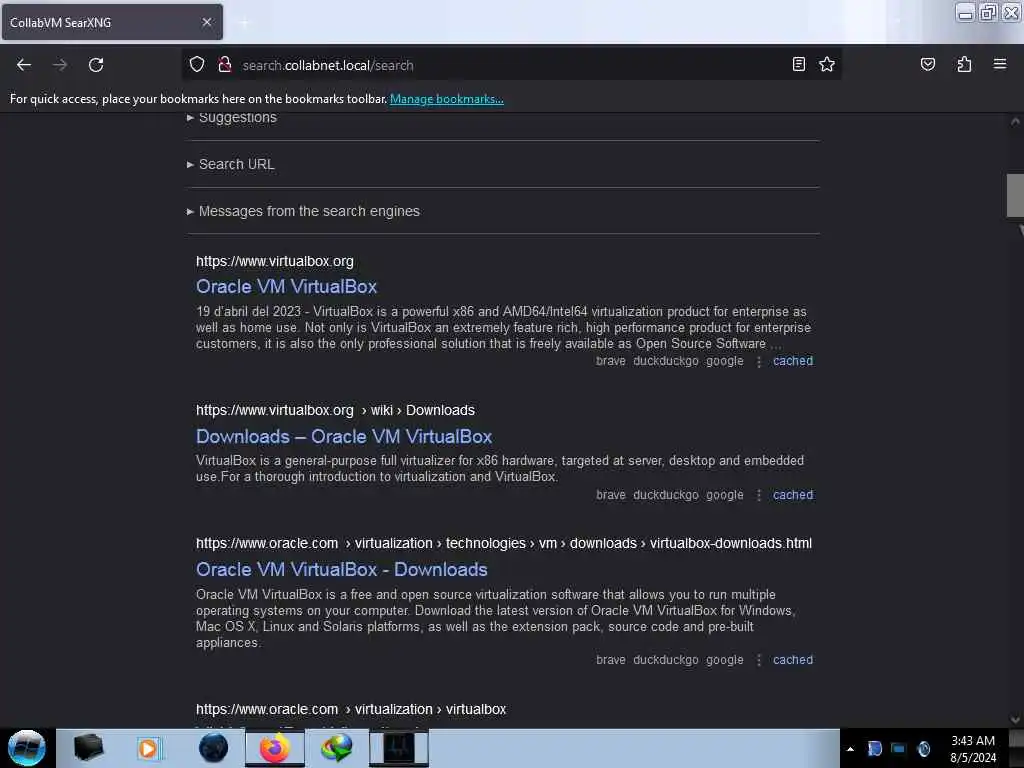Image resolution: width=1024 pixels, height=768 pixels.
Task: Click the page vertical scrollbar thumb
Action: pyautogui.click(x=1015, y=195)
